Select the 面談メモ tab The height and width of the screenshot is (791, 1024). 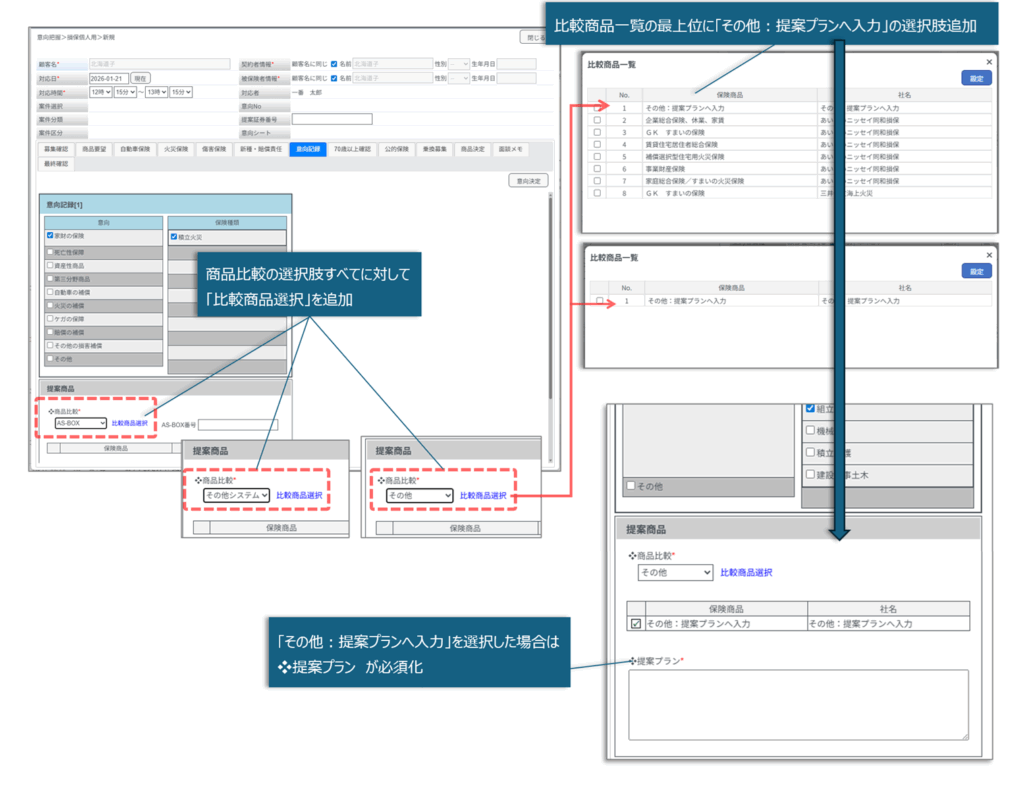click(510, 149)
